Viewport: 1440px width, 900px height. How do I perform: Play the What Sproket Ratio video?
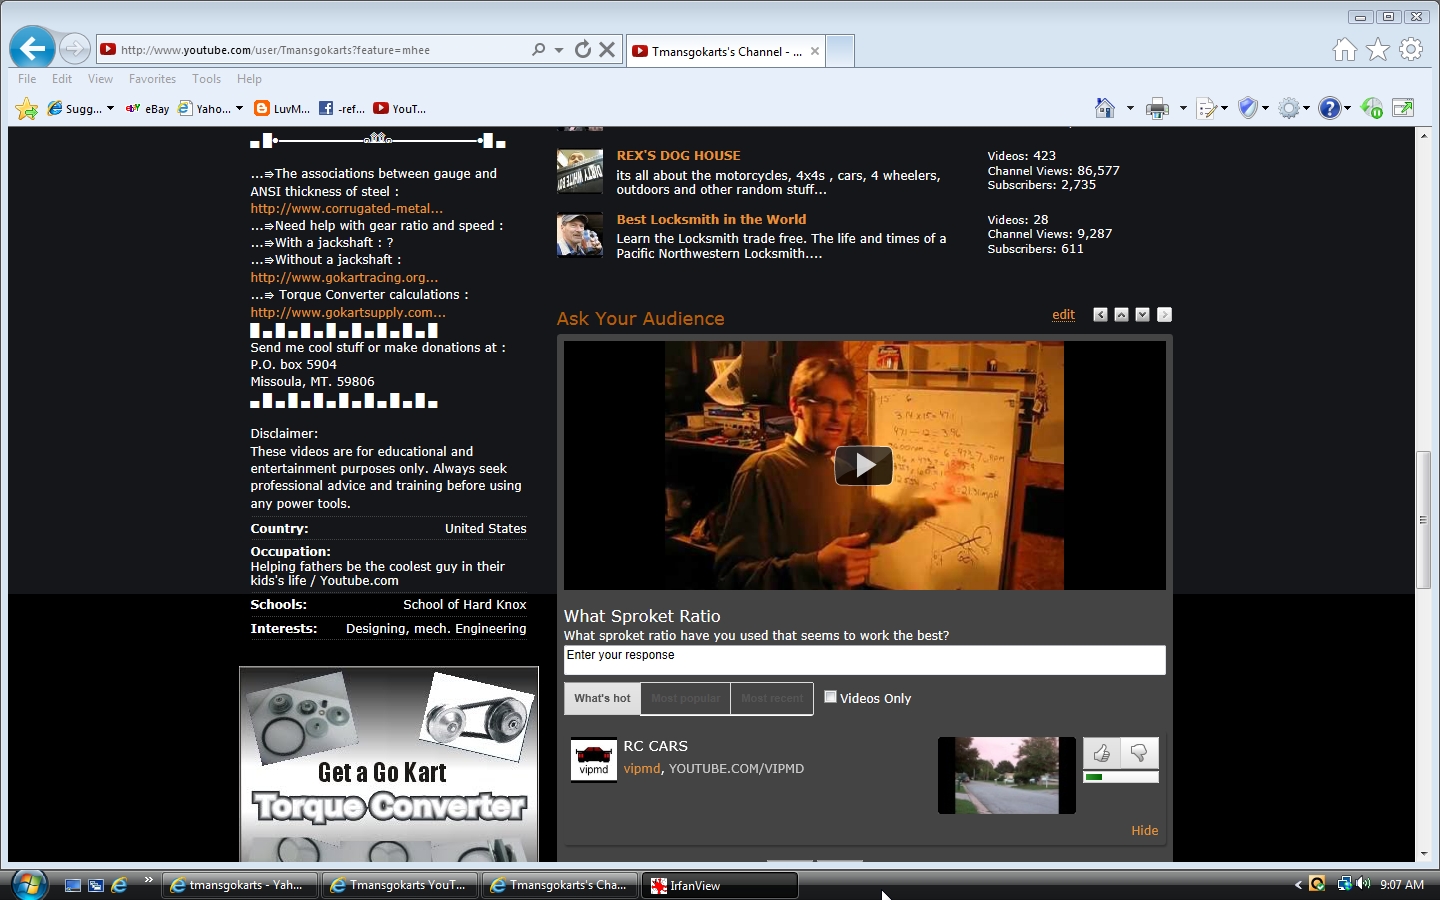pyautogui.click(x=864, y=465)
